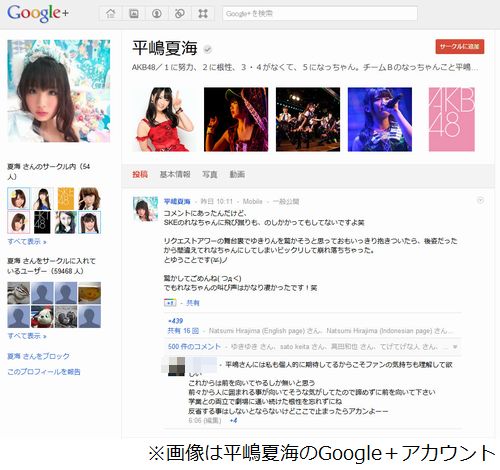Viewport: 500px width, 470px height.
Task: Open the cat photo follower avatar
Action: click(x=19, y=293)
